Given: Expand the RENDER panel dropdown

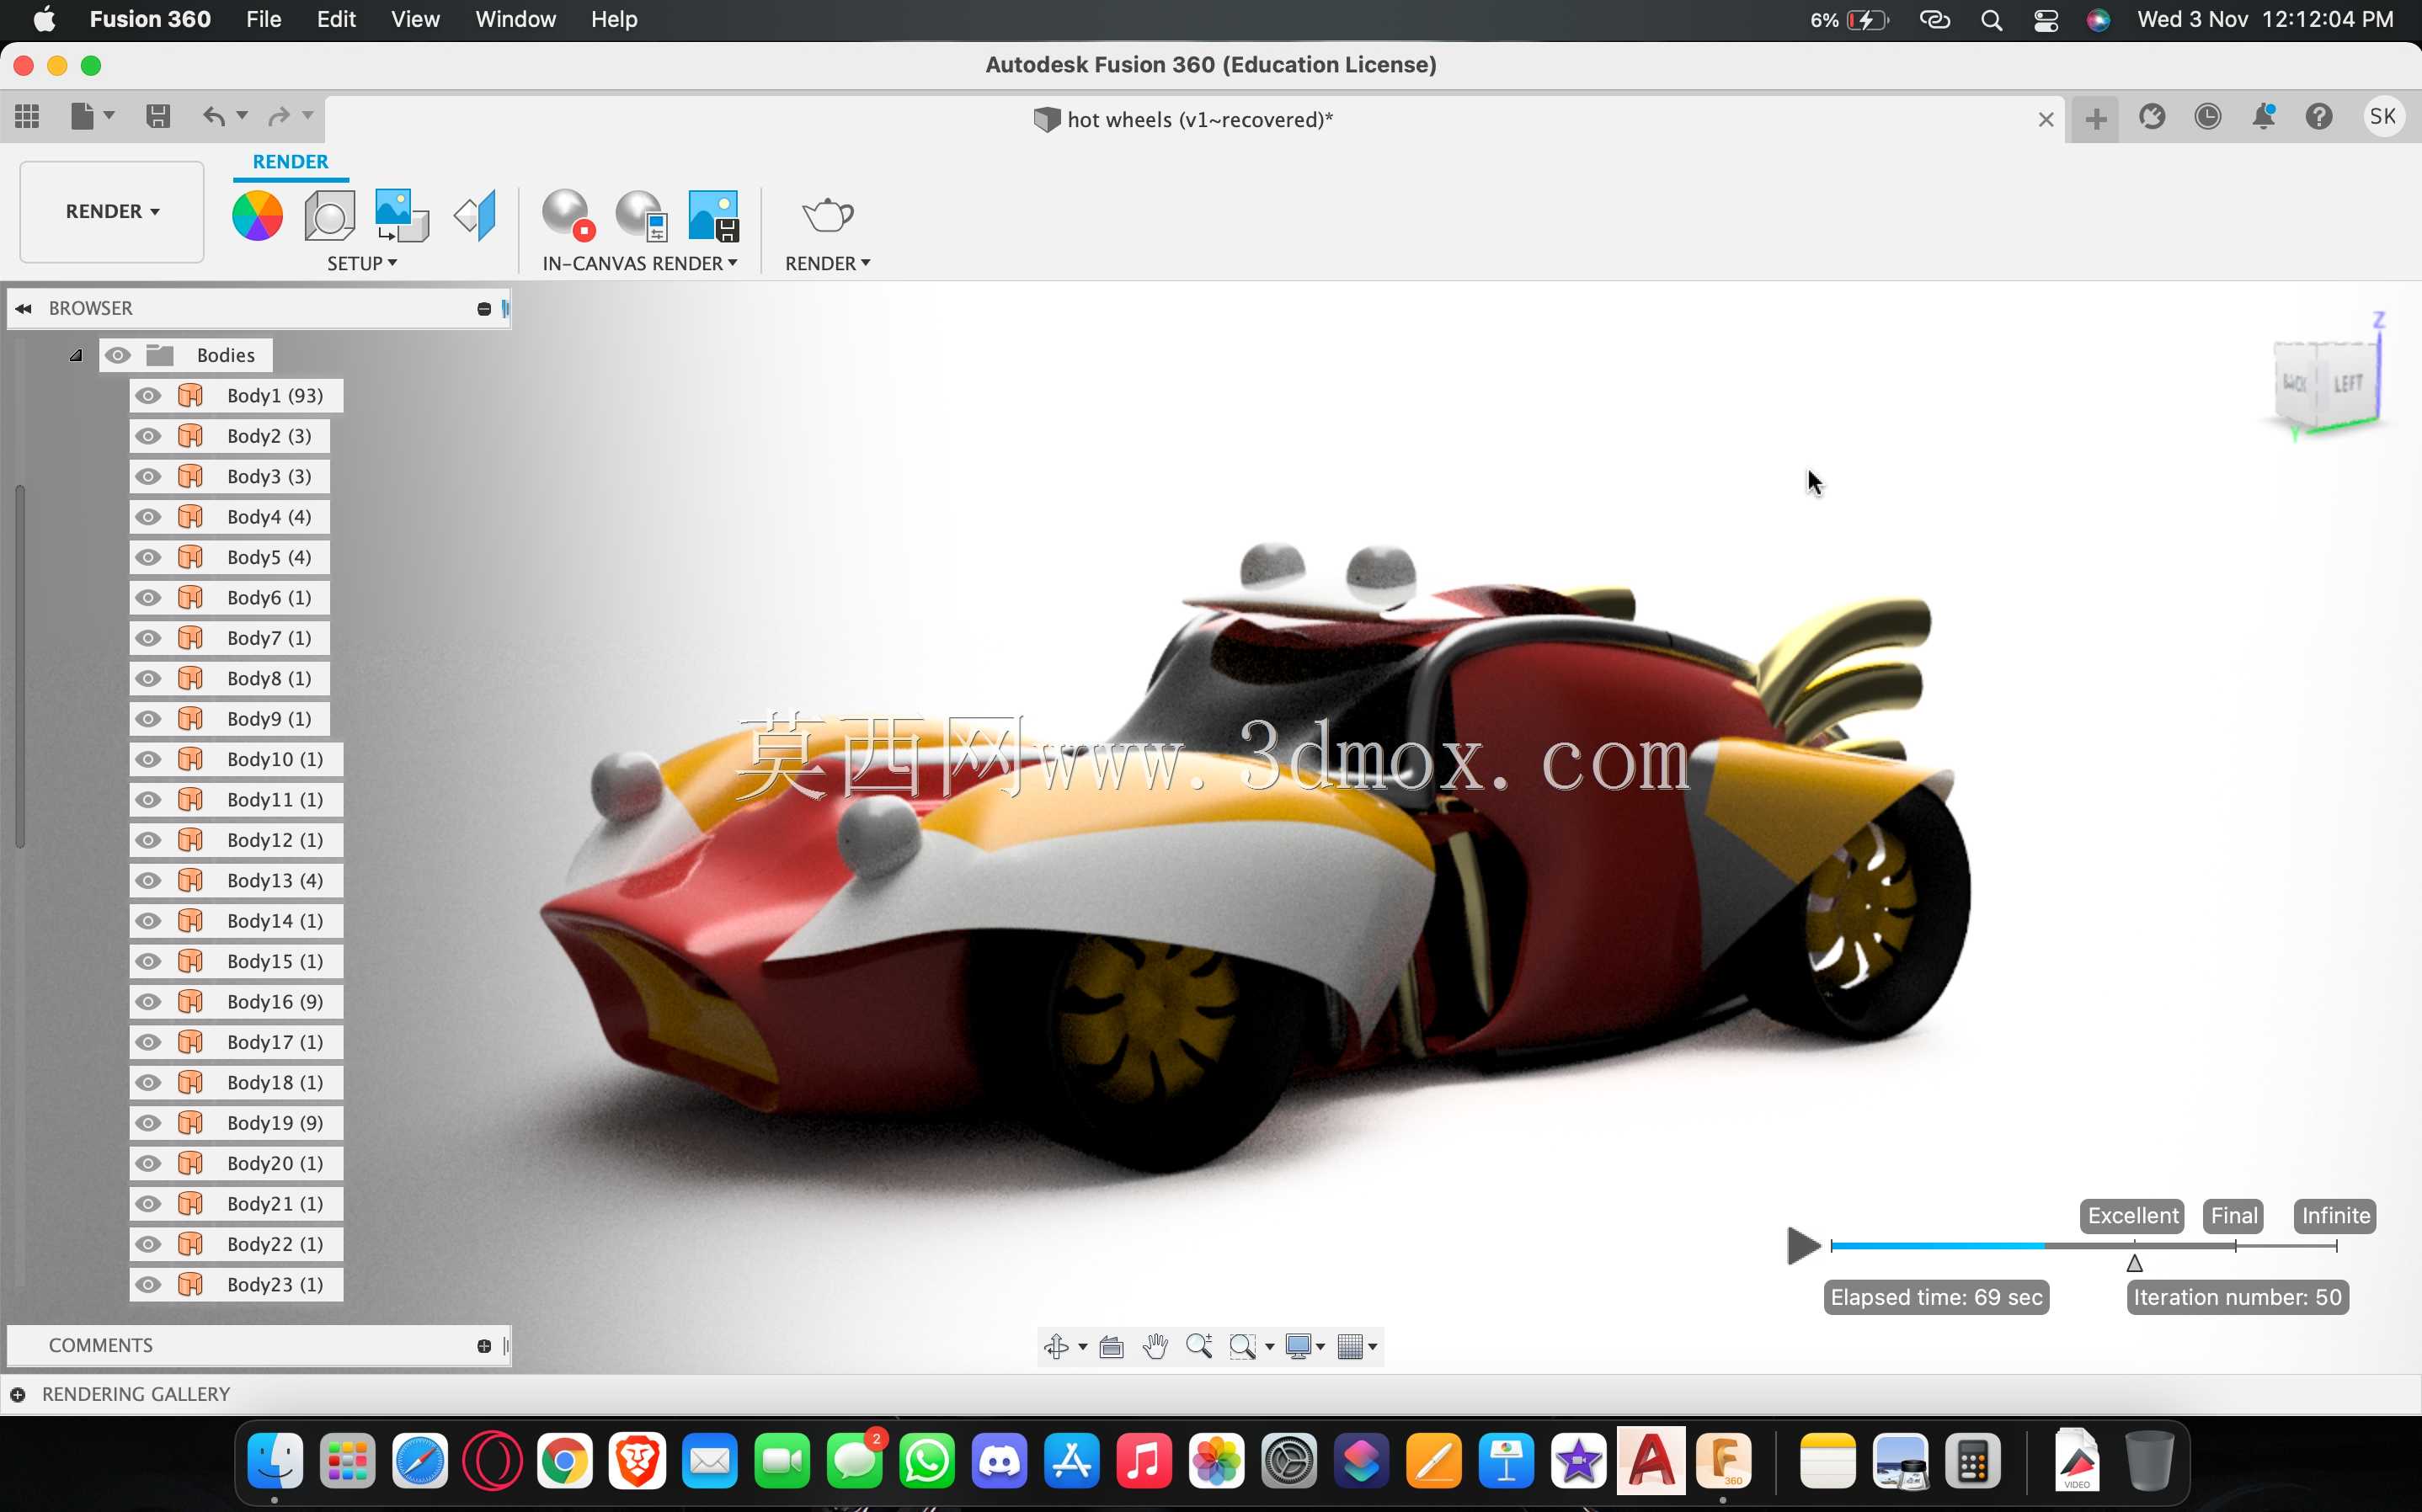Looking at the screenshot, I should 827,263.
